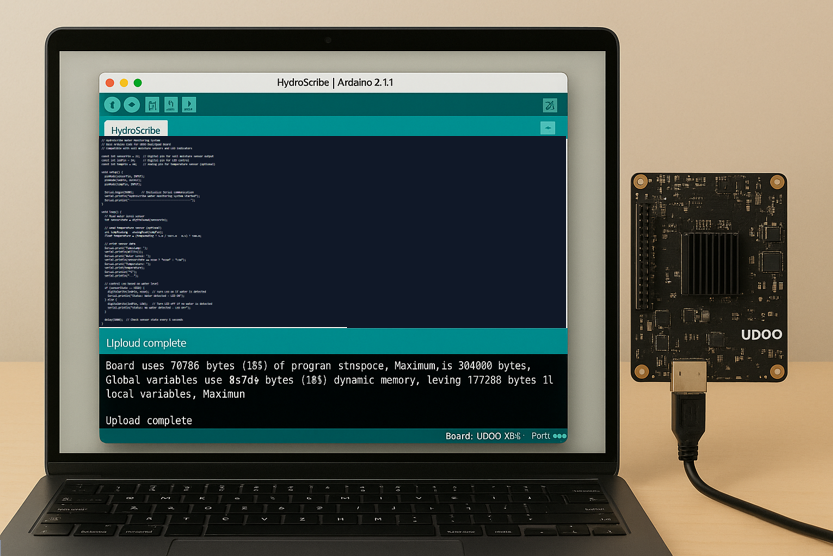Viewport: 833px width, 556px height.
Task: Create a new sketch with the document icon
Action: (152, 105)
